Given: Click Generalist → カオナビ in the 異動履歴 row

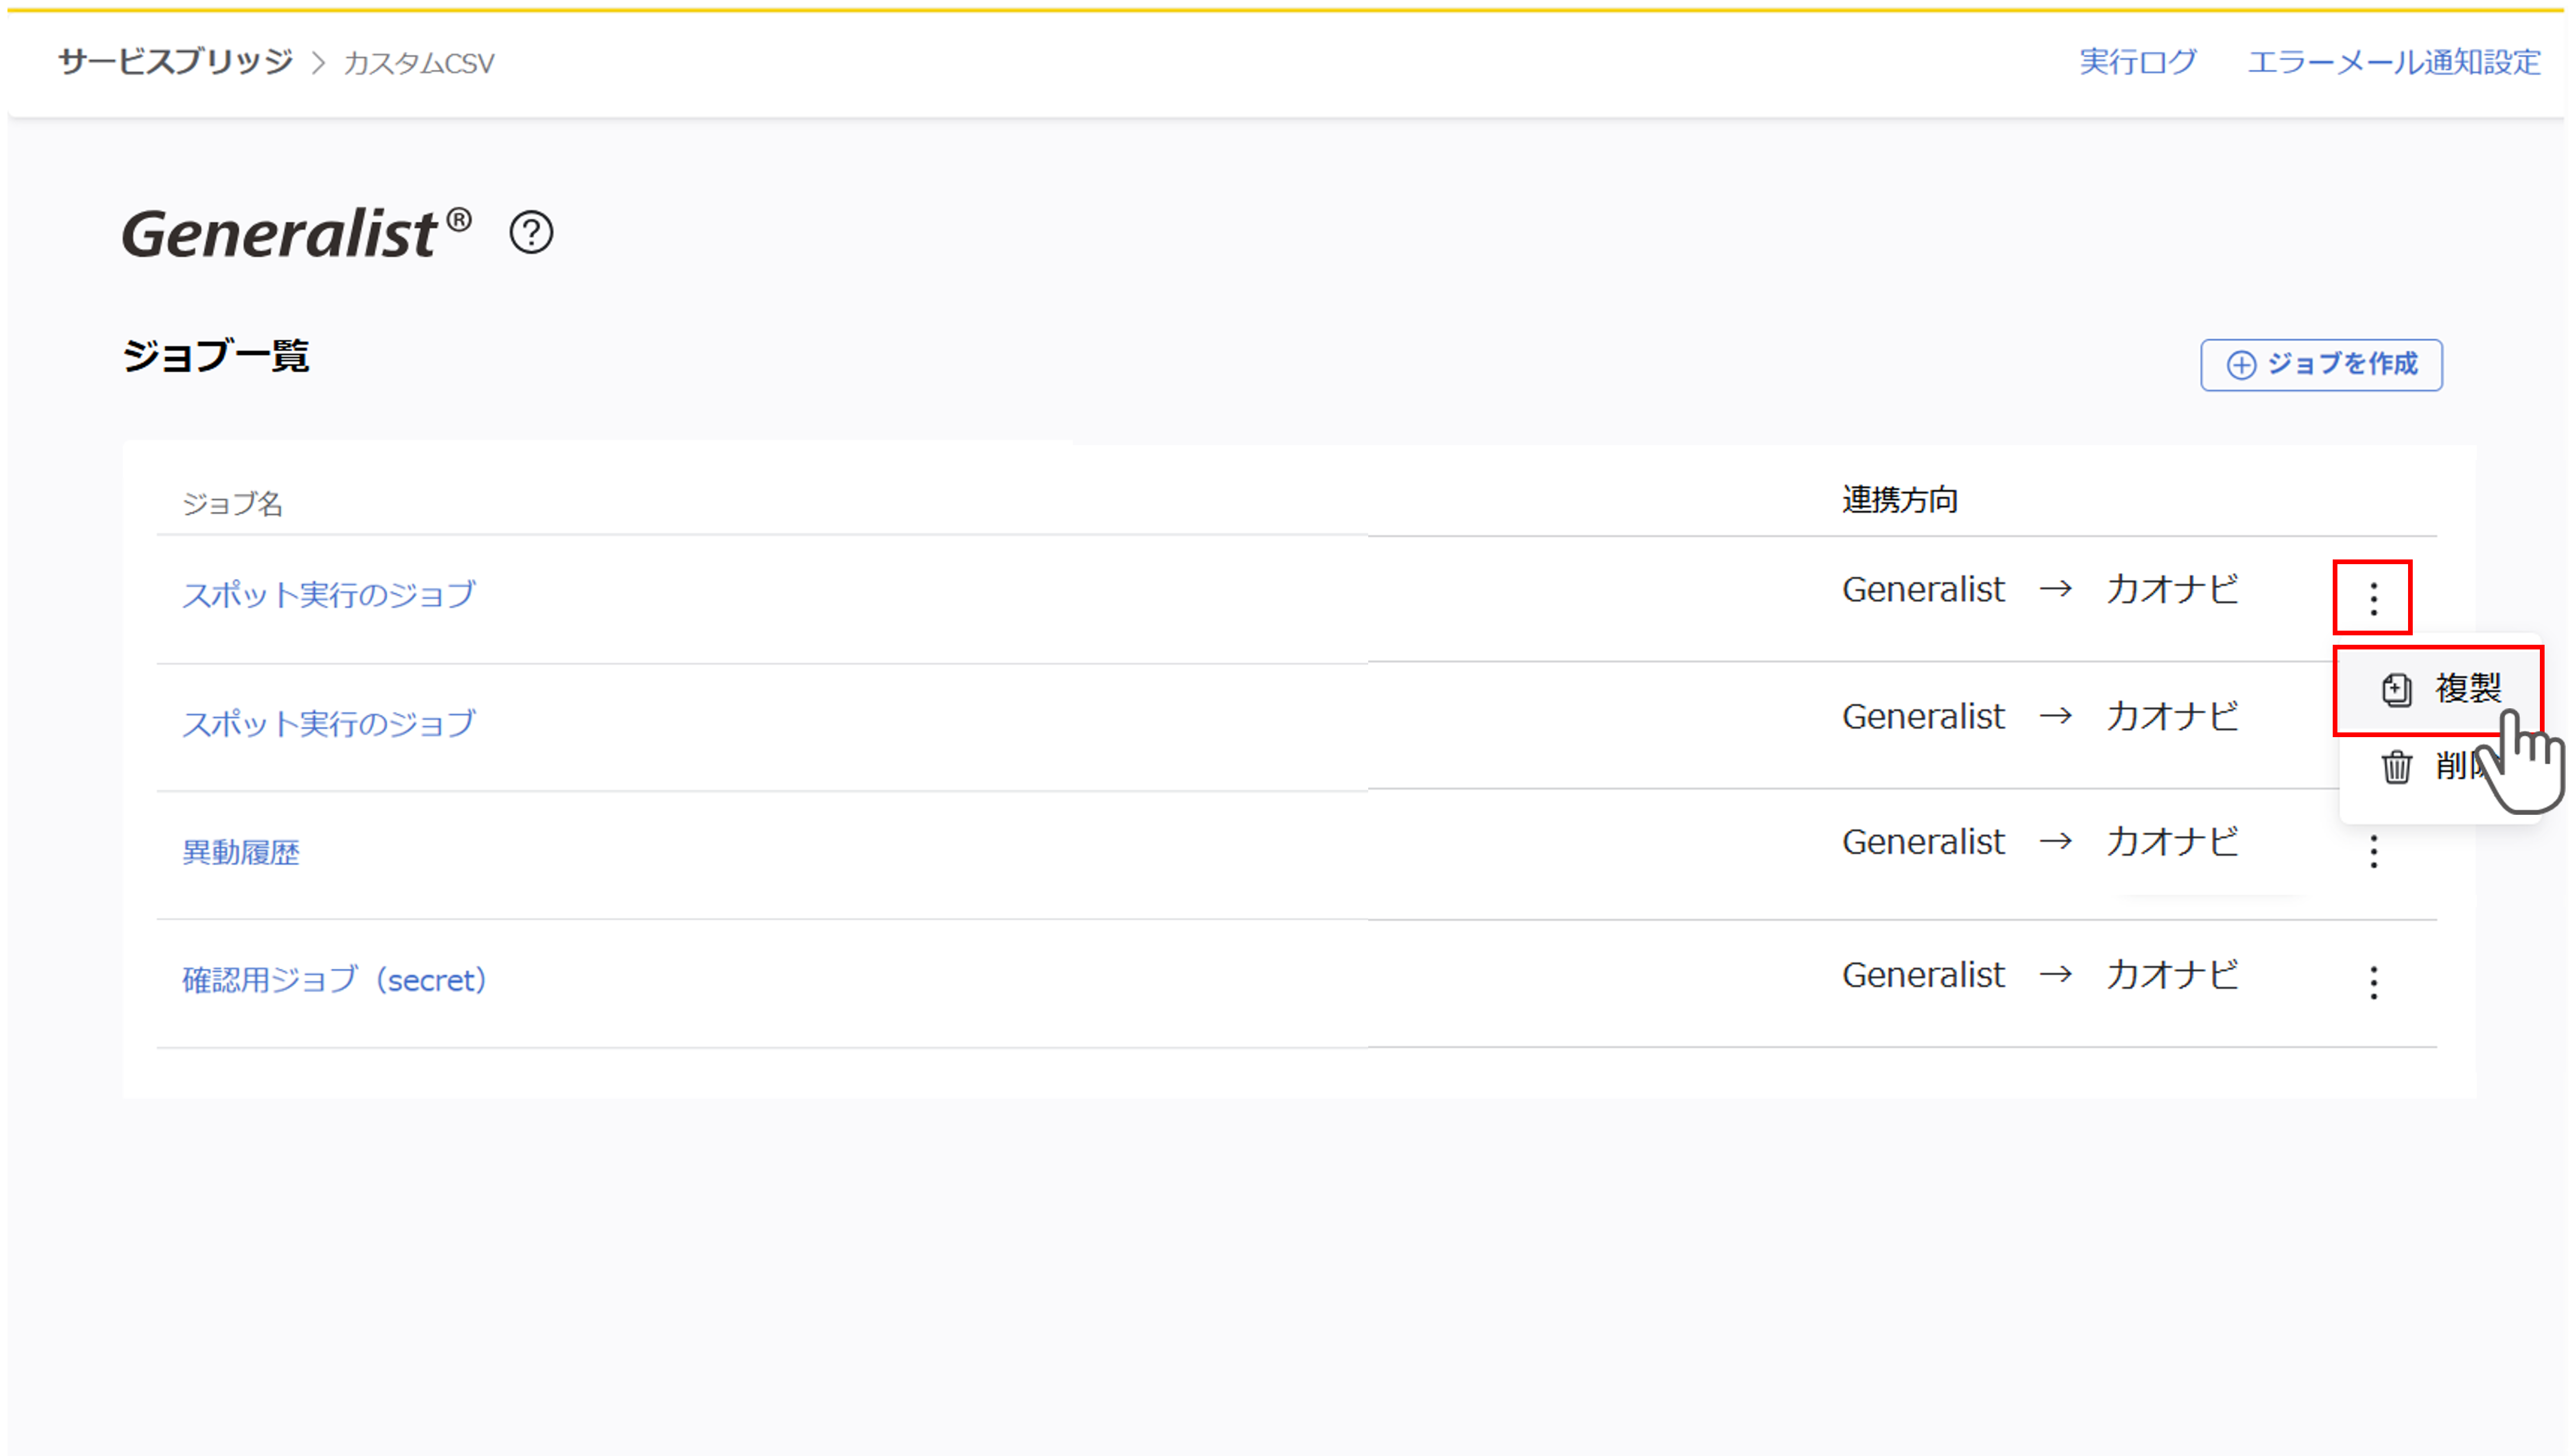Looking at the screenshot, I should [x=2040, y=843].
